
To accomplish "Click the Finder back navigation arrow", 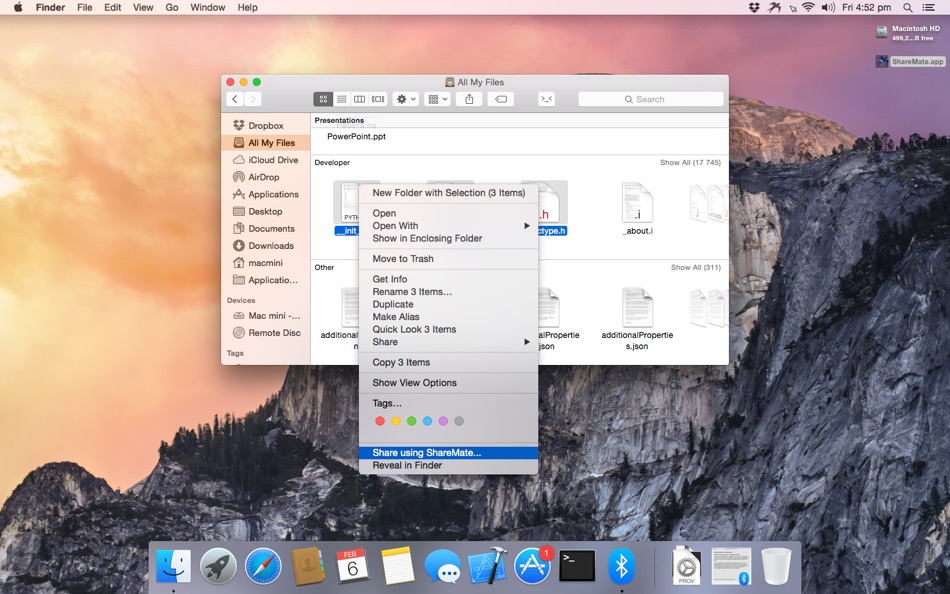I will [x=235, y=99].
